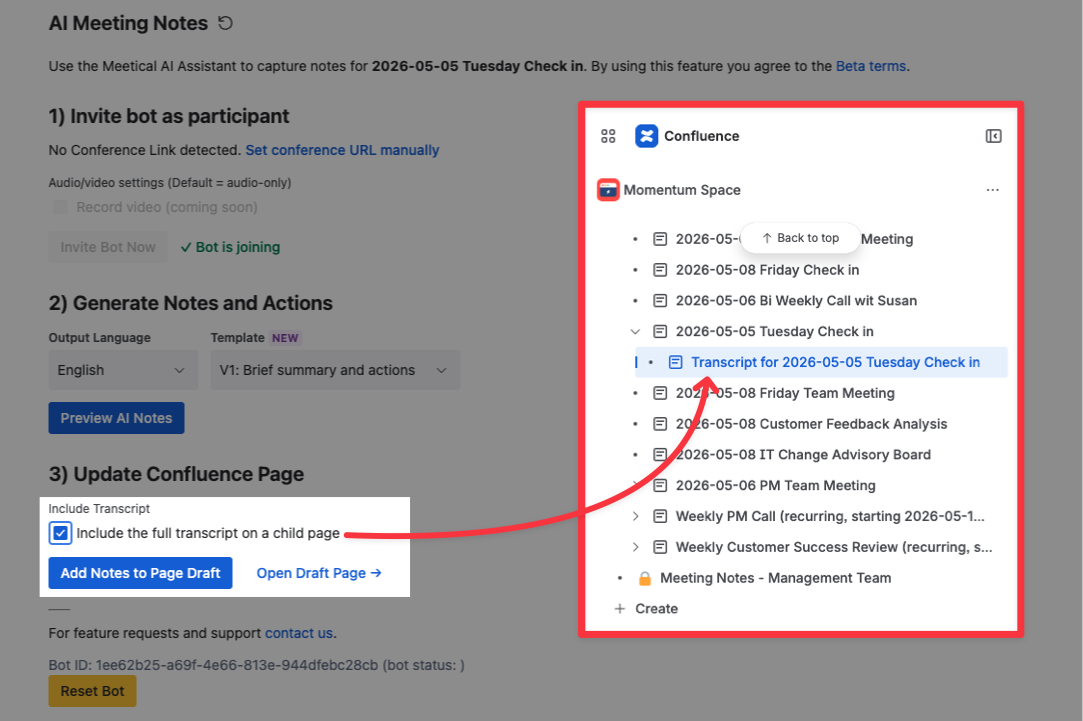Click the Beta terms link

870,66
